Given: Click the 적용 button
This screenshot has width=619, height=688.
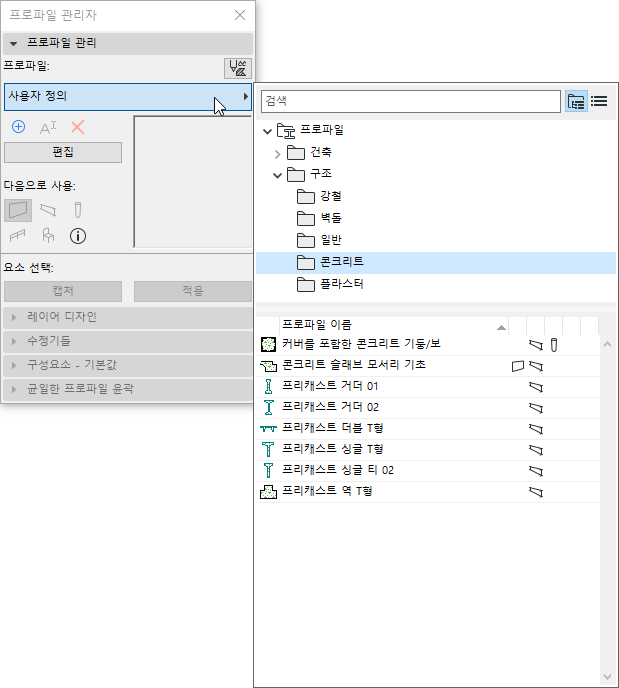Looking at the screenshot, I should [193, 291].
